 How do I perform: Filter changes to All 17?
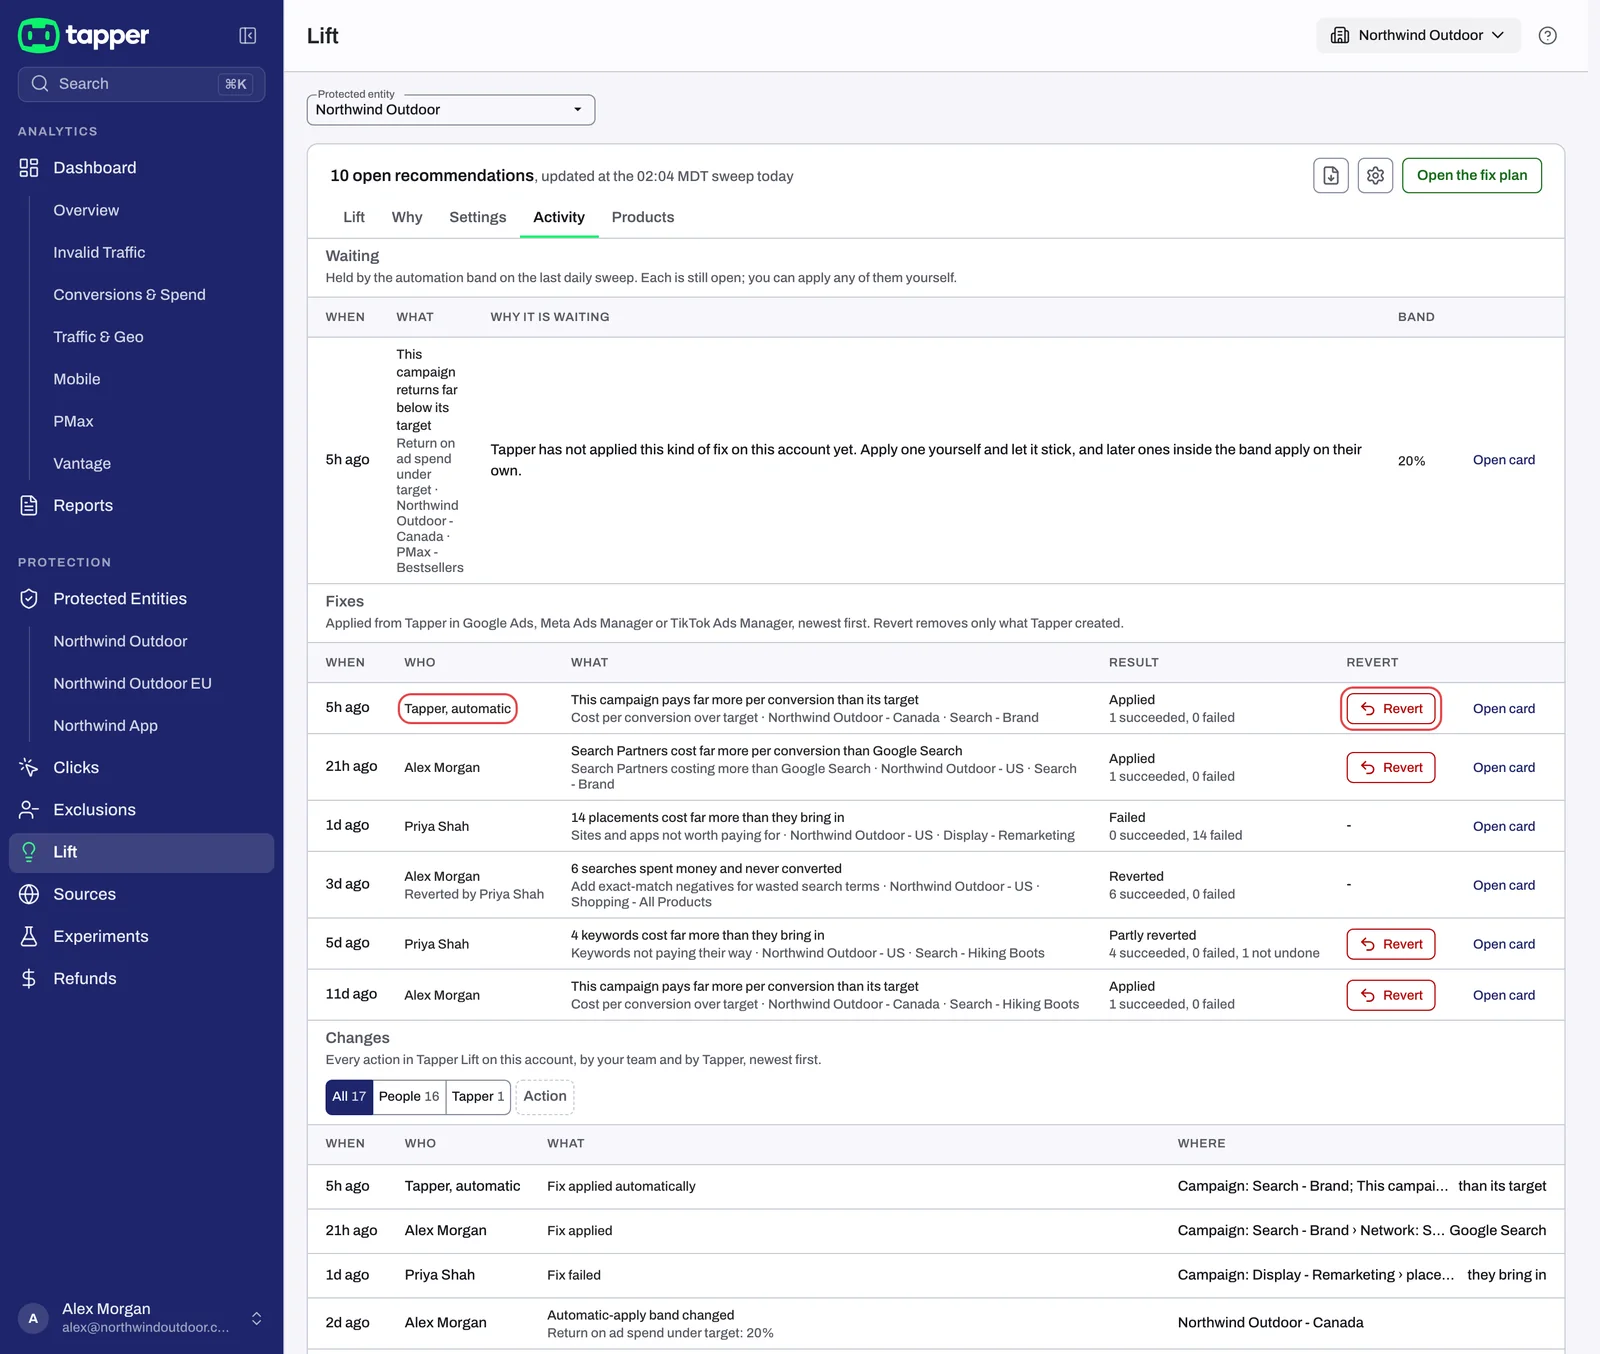(349, 1097)
